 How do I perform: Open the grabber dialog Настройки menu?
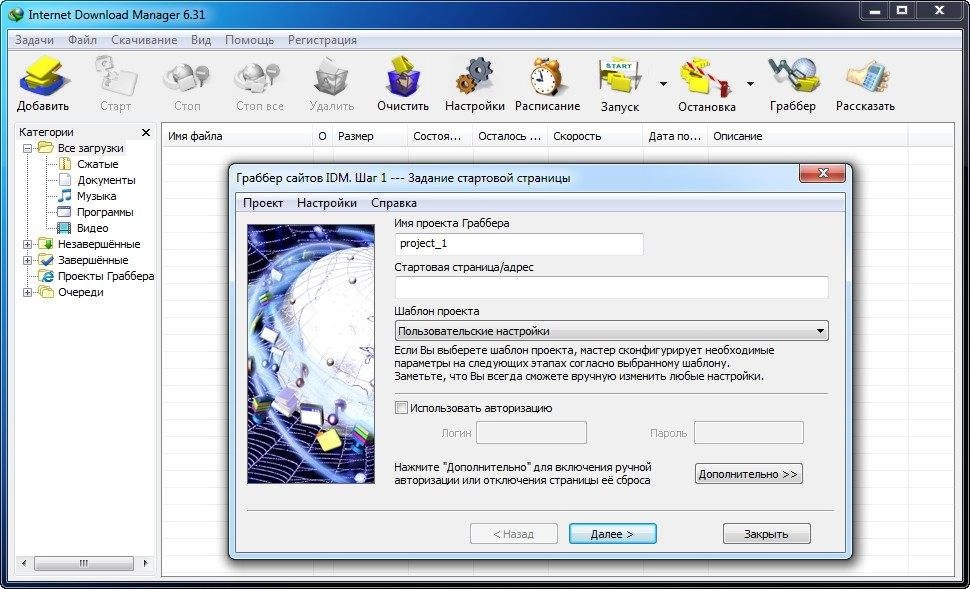click(x=327, y=203)
